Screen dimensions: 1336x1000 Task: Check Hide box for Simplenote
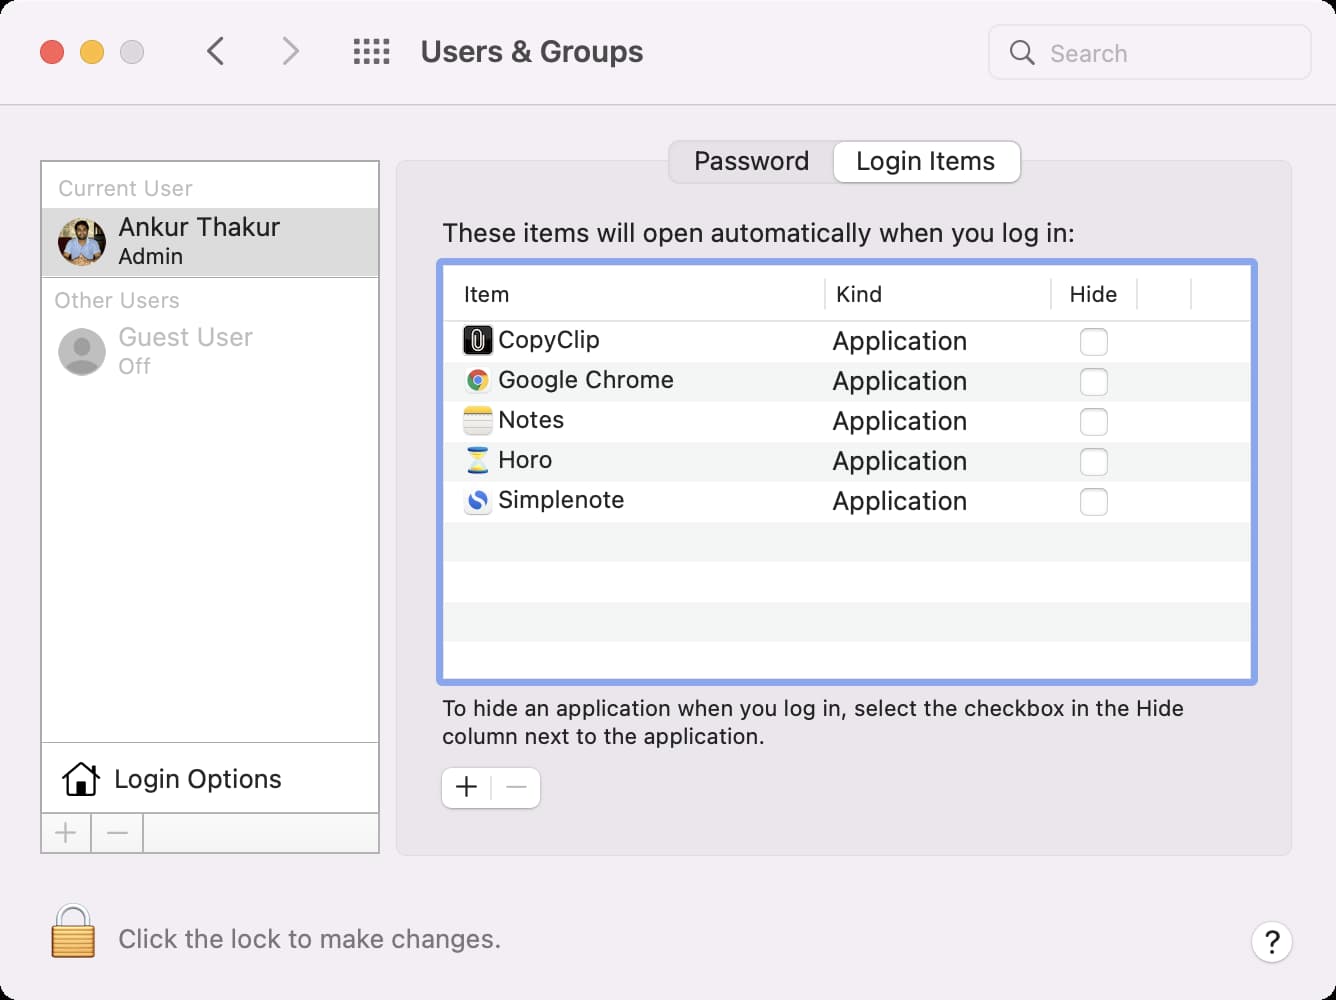click(1094, 502)
